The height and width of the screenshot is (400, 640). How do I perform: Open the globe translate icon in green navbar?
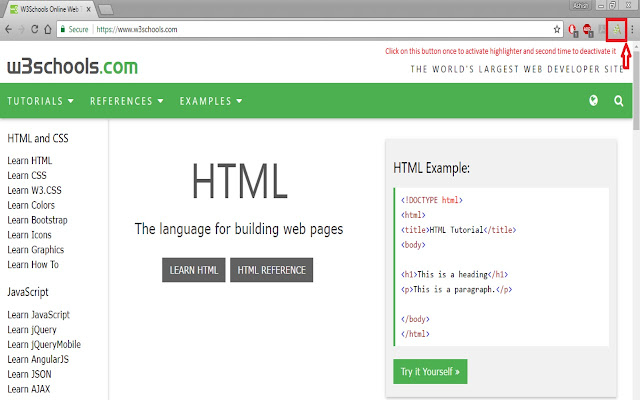coord(593,100)
